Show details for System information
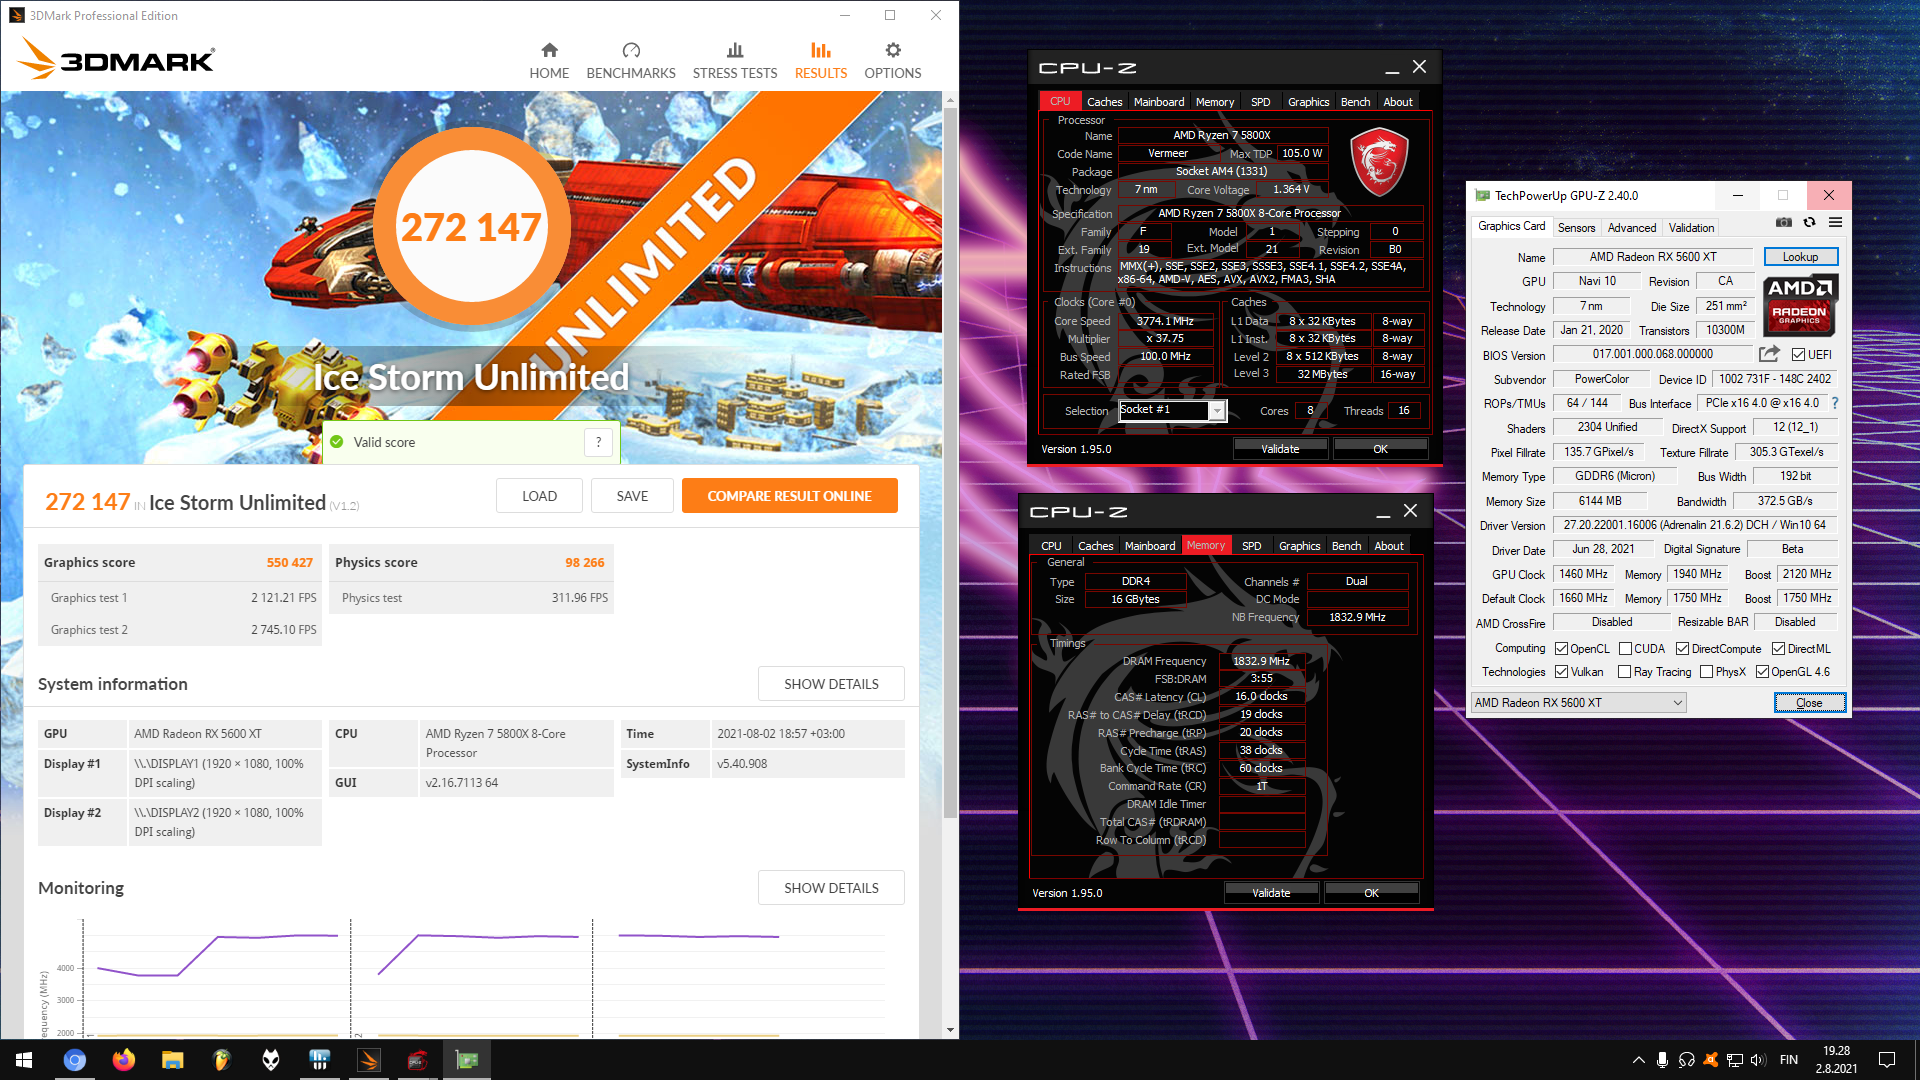 click(x=831, y=684)
